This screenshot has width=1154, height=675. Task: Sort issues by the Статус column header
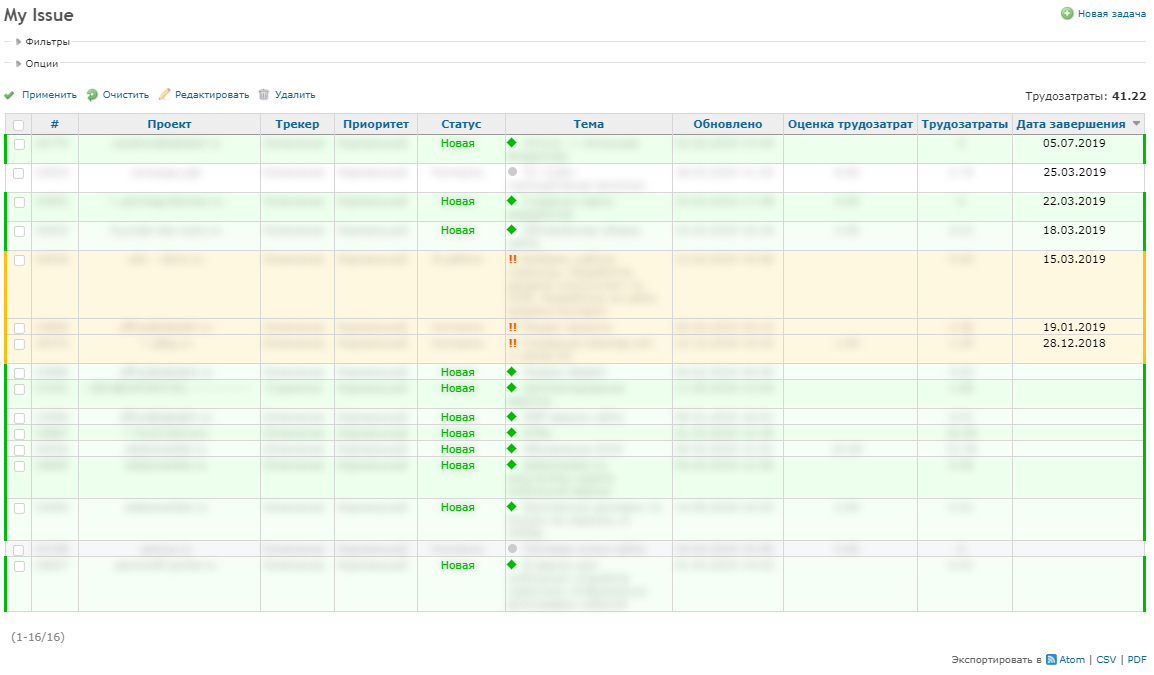click(x=461, y=124)
